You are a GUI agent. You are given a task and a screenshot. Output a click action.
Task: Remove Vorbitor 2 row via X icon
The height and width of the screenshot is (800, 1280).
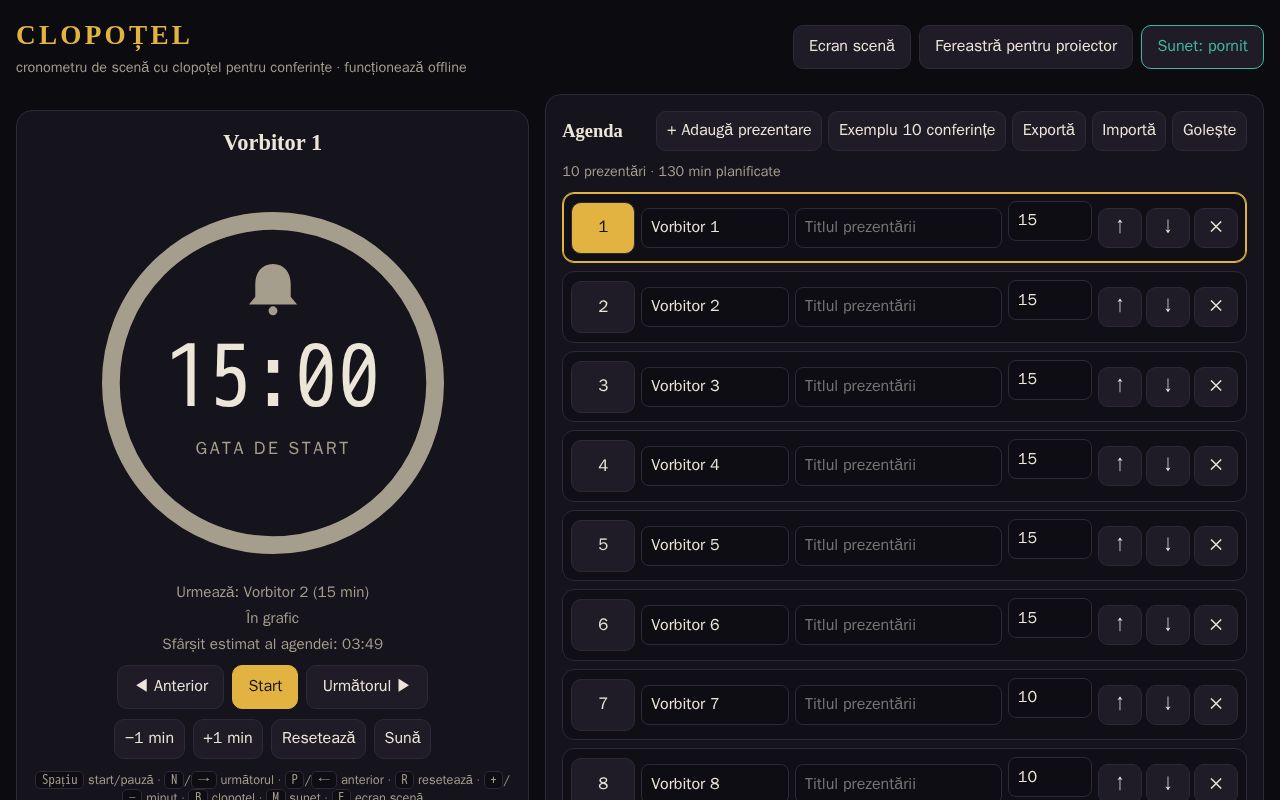(1216, 306)
